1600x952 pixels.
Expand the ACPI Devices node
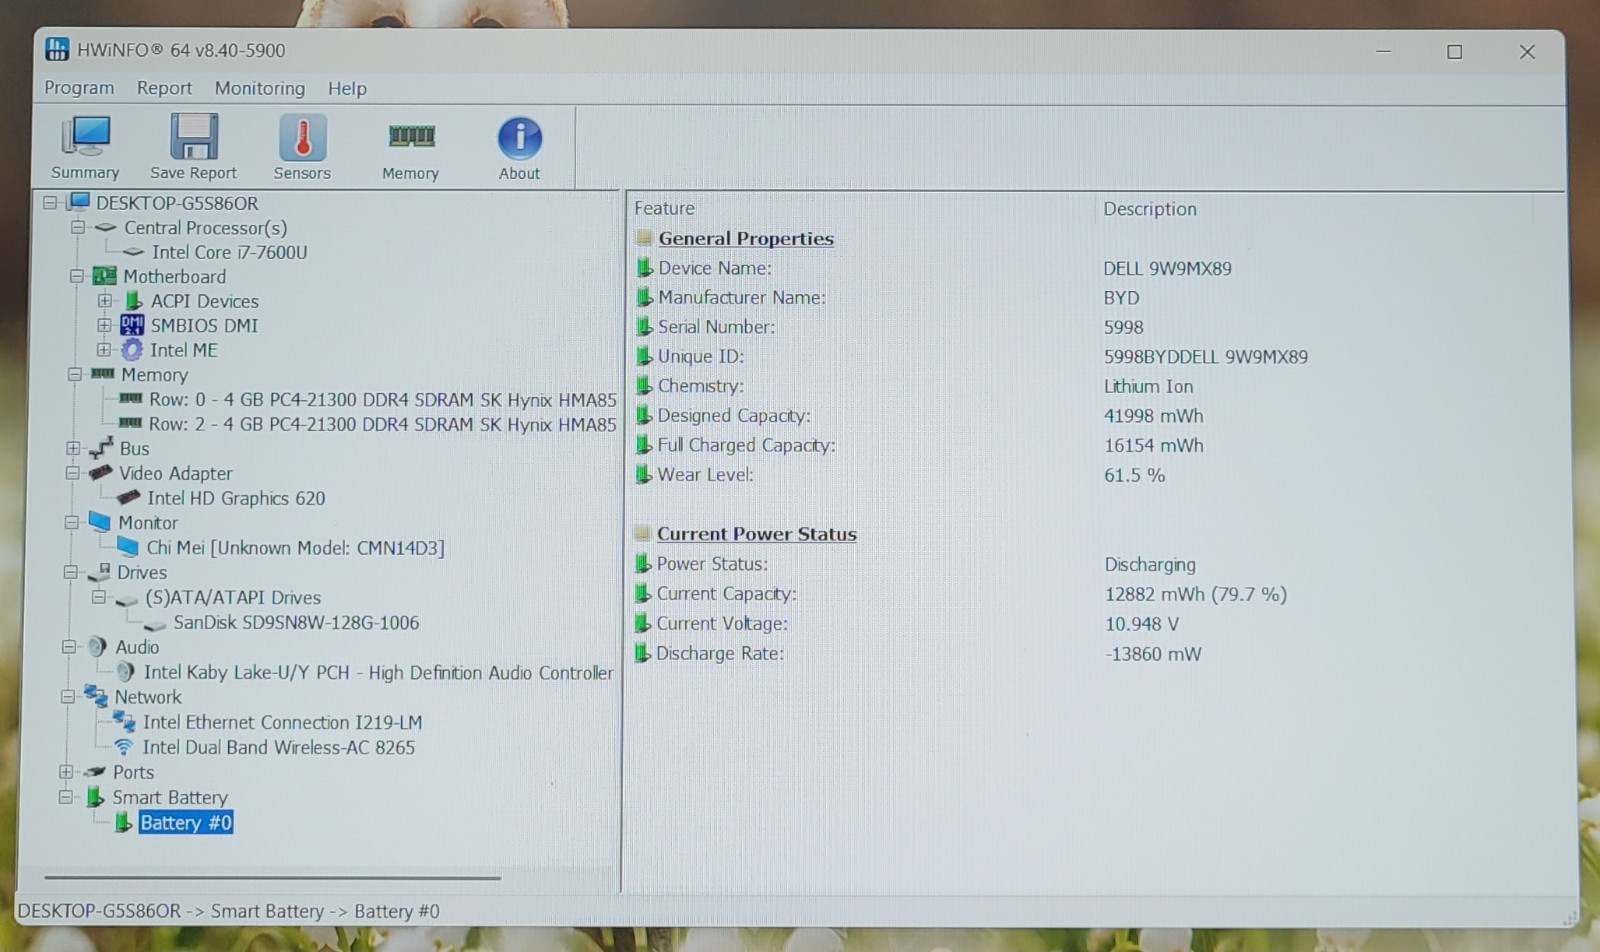pyautogui.click(x=104, y=301)
